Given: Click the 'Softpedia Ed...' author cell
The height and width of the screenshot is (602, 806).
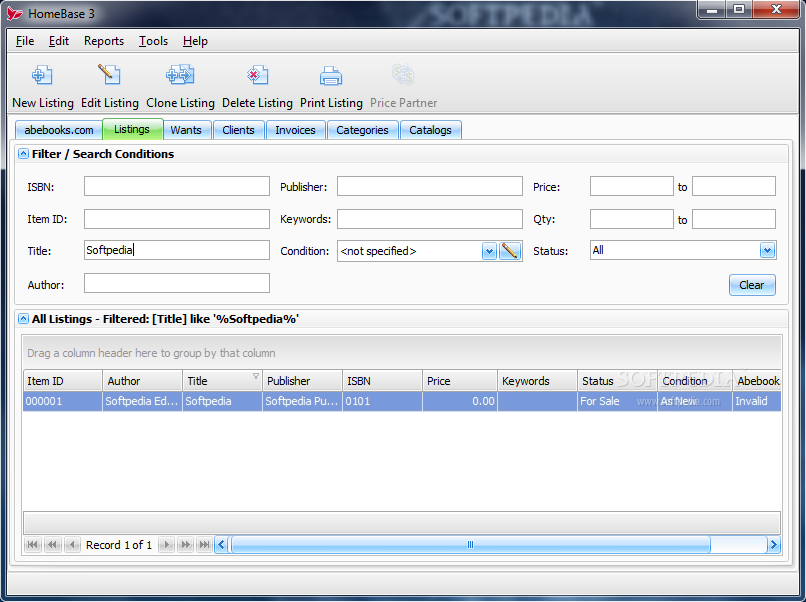Looking at the screenshot, I should click(142, 401).
